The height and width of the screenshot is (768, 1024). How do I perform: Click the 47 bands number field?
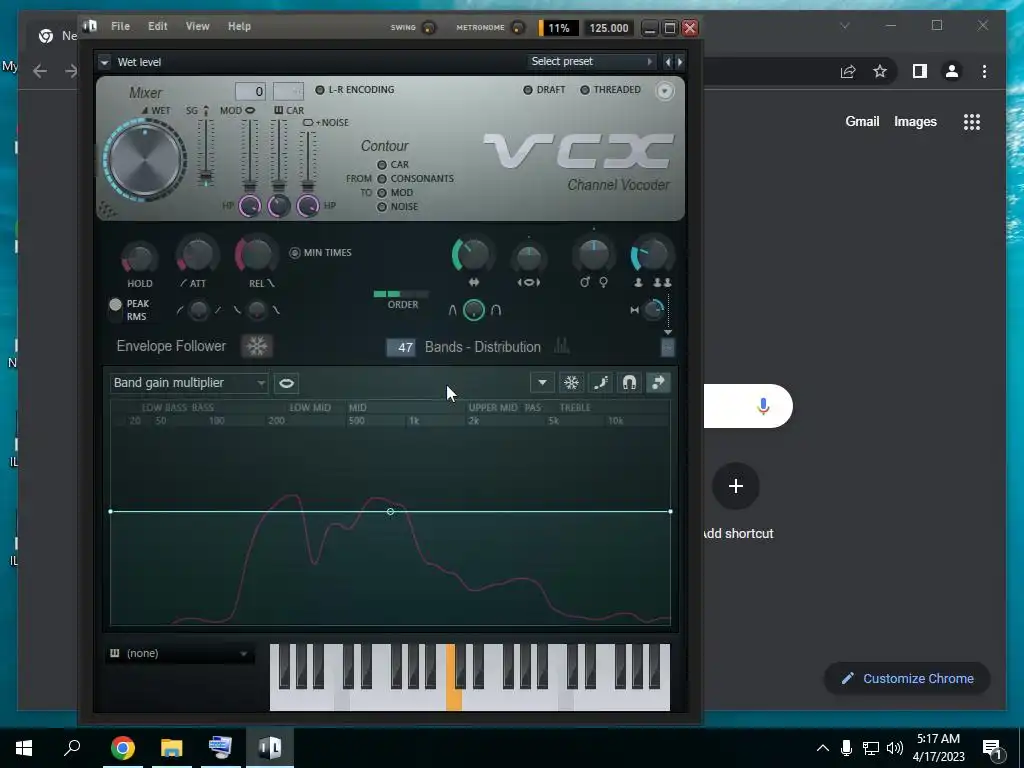coord(401,347)
